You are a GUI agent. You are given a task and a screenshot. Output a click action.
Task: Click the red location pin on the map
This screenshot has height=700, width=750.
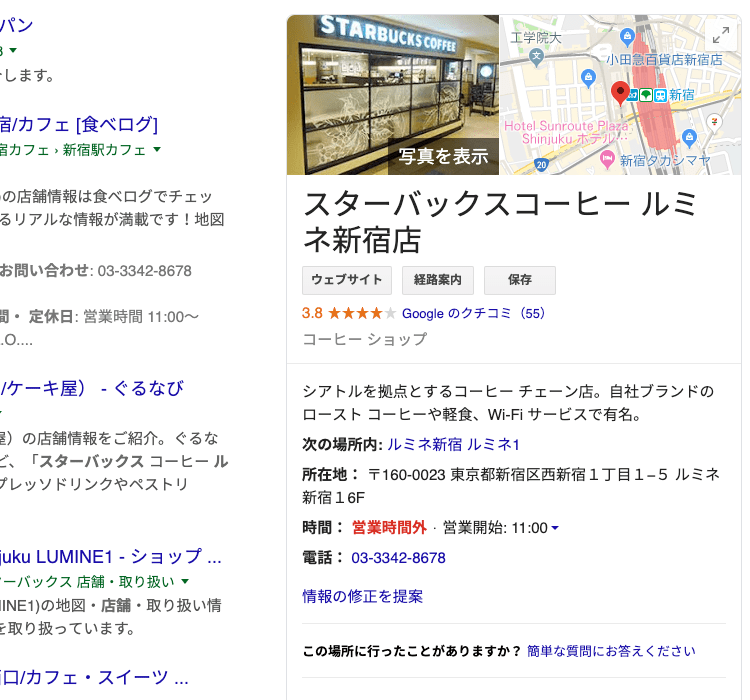[x=620, y=93]
